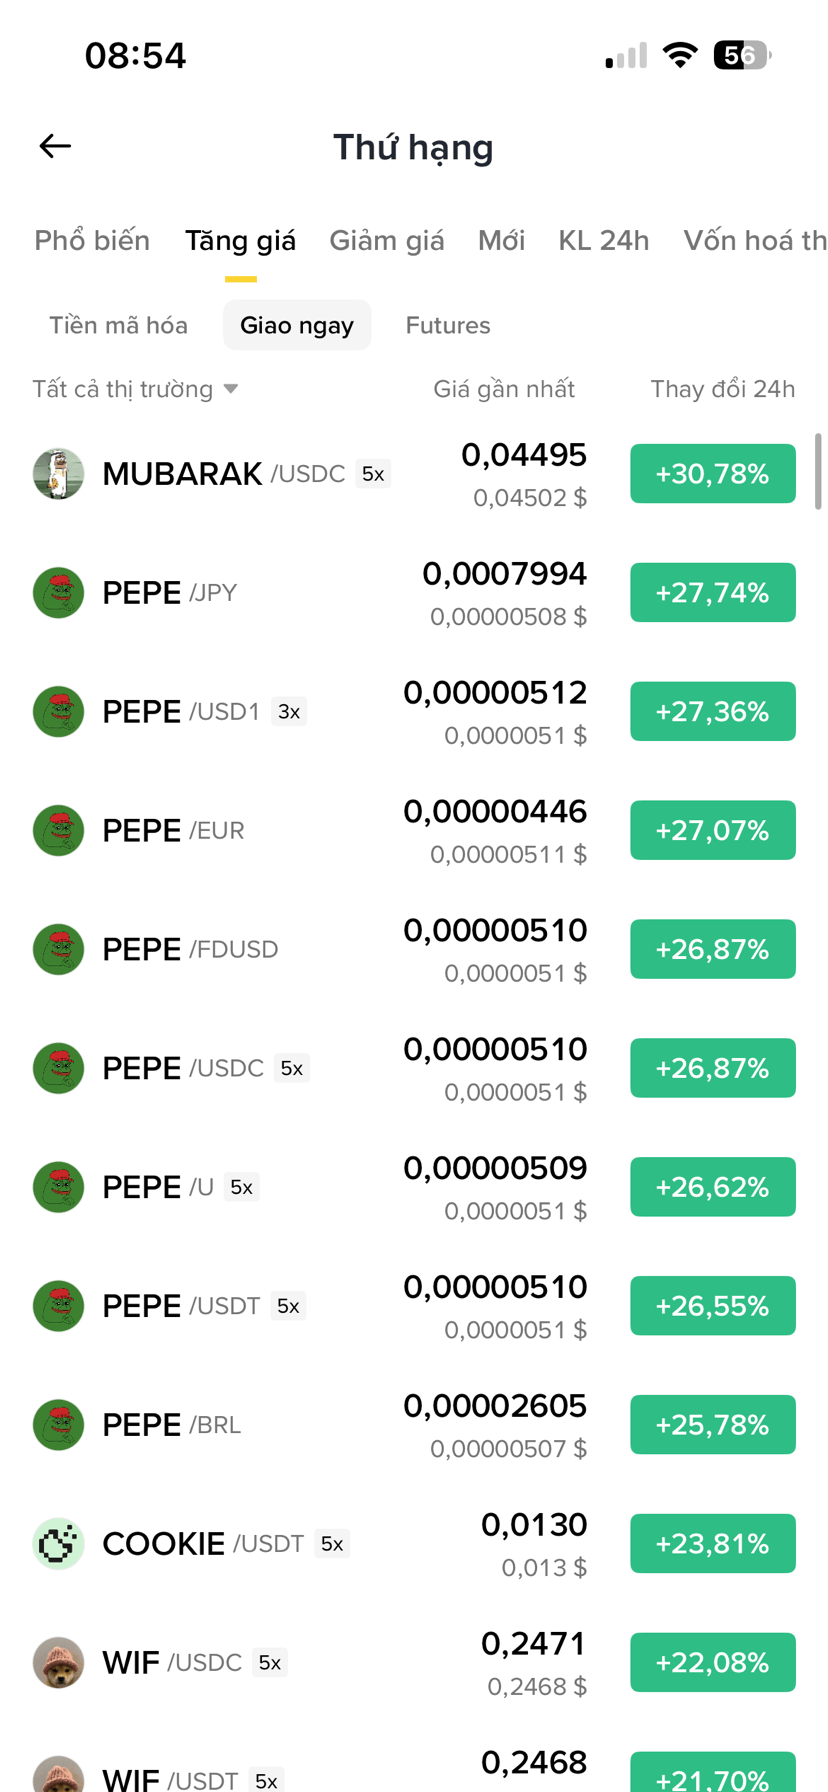Open the Giảm giá tab
The height and width of the screenshot is (1792, 828).
click(387, 241)
